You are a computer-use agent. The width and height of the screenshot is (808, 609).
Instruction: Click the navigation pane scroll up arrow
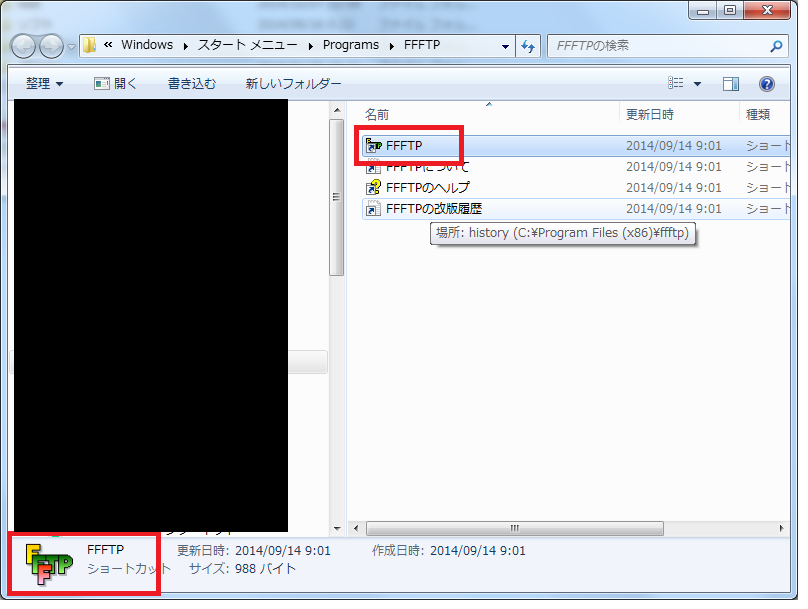point(336,110)
